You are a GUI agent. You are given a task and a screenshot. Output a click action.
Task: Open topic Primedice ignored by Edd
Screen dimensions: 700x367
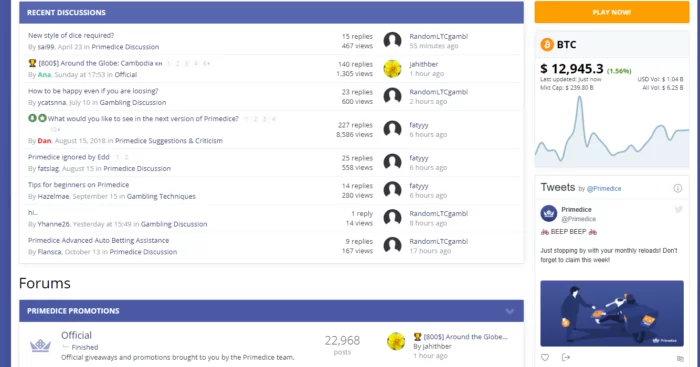tap(69, 157)
